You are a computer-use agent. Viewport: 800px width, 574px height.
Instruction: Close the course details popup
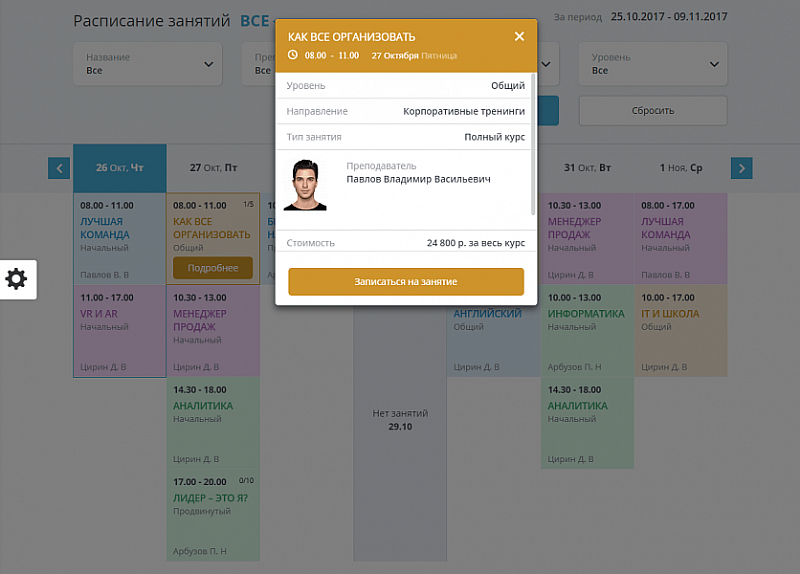tap(519, 37)
